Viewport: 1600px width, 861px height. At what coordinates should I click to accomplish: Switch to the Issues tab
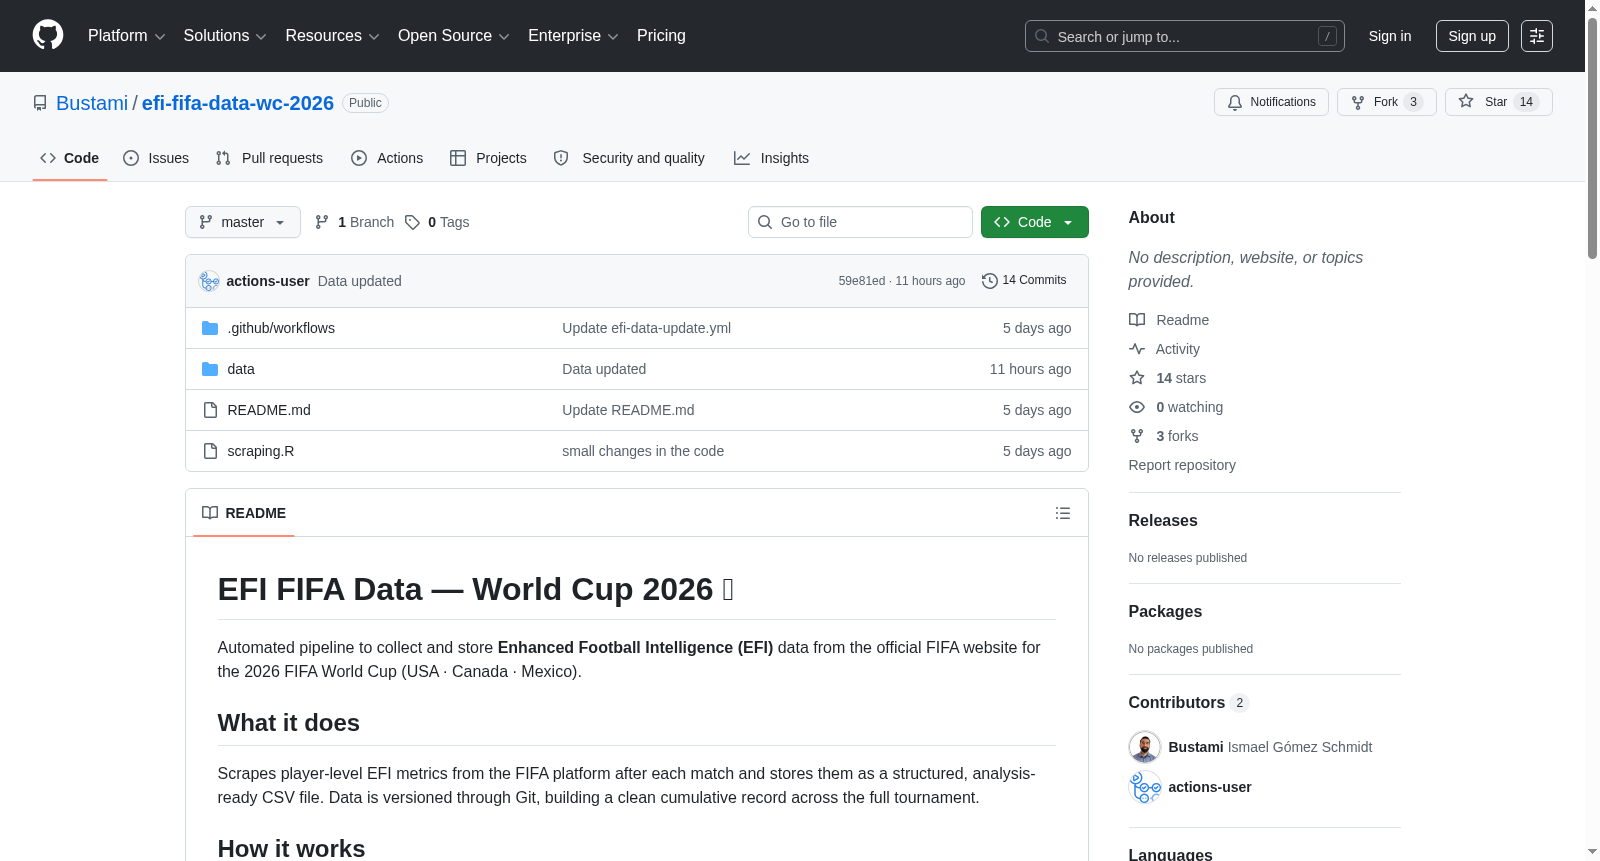(156, 158)
